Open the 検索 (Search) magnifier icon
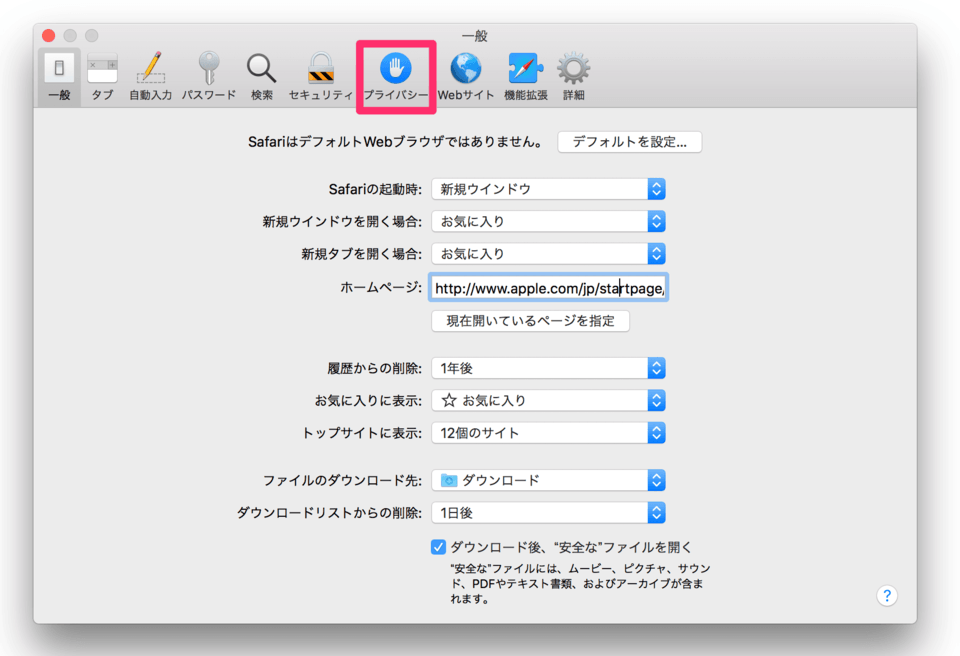The height and width of the screenshot is (656, 960). 261,70
